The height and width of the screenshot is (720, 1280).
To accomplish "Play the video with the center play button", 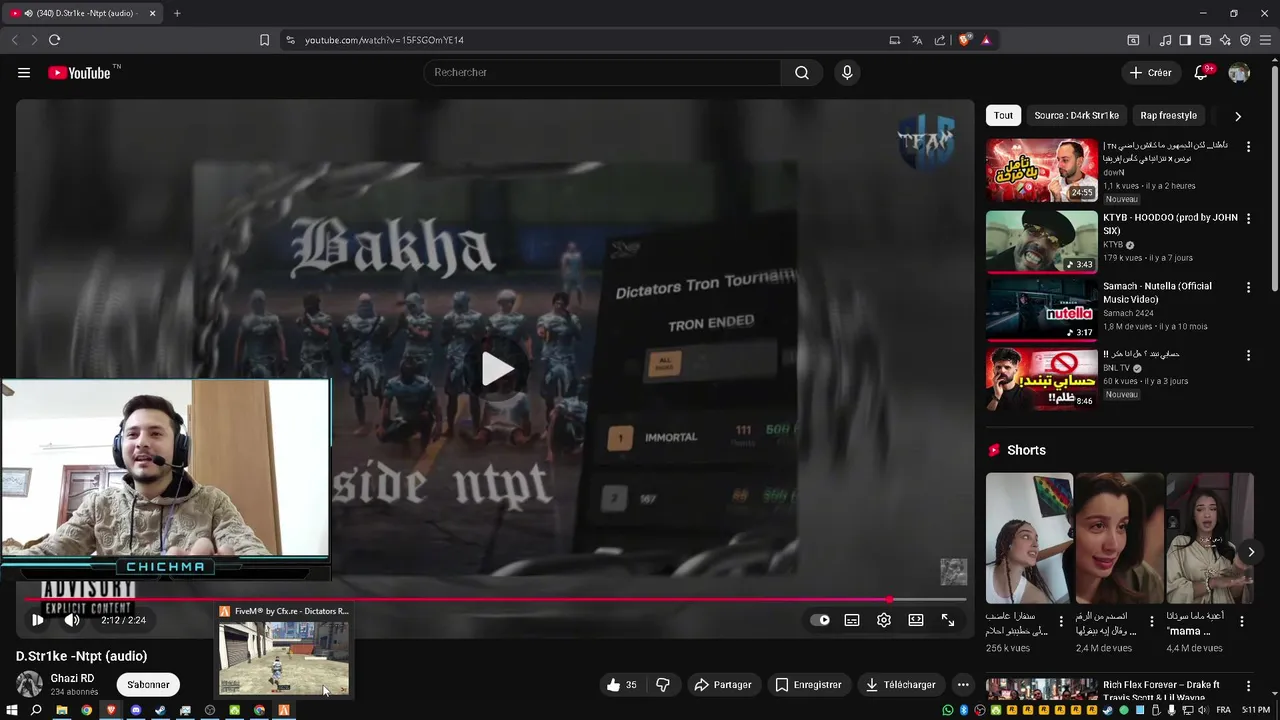I will [x=496, y=369].
